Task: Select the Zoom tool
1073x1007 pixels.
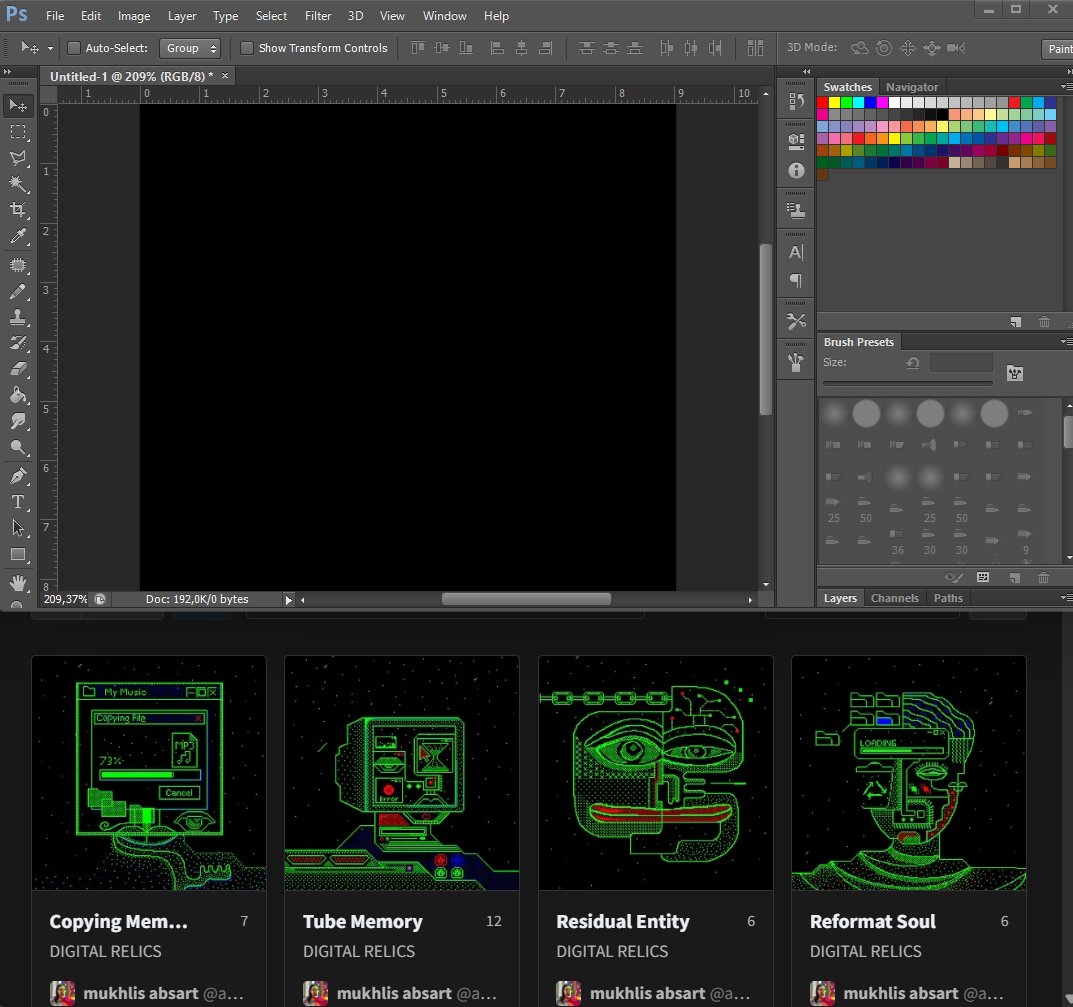Action: pyautogui.click(x=18, y=448)
